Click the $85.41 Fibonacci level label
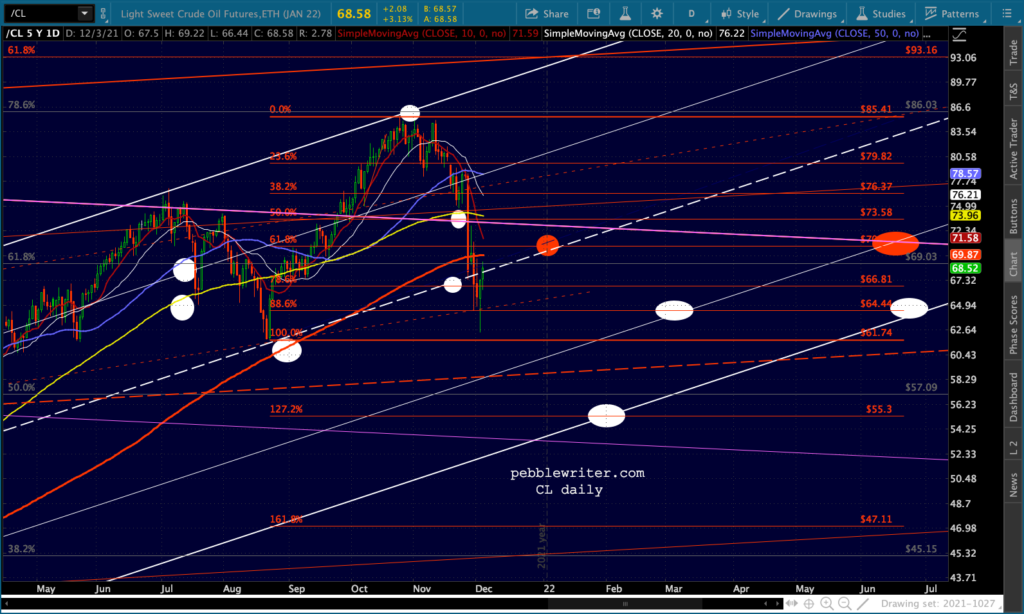 pos(876,109)
